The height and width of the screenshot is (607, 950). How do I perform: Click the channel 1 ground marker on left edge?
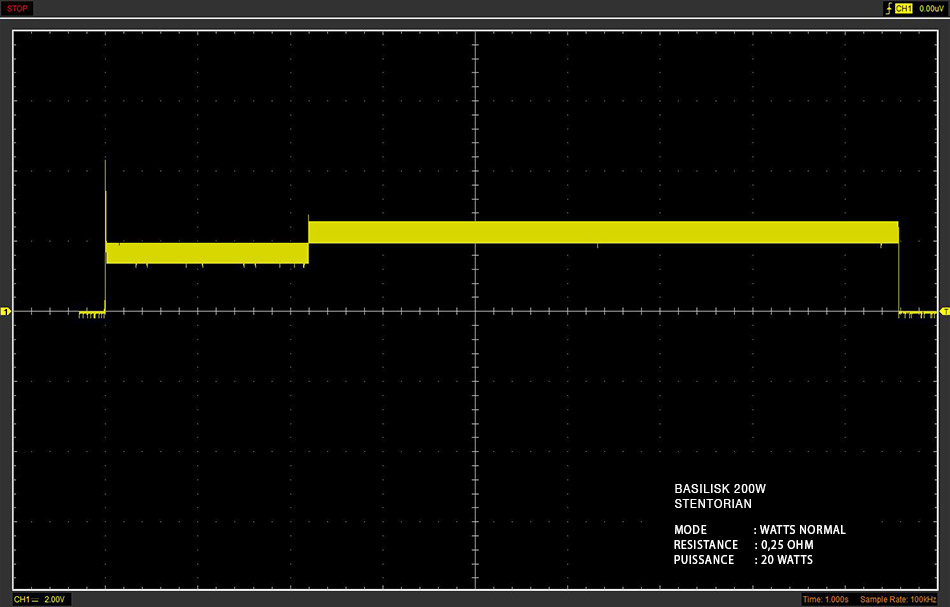point(5,311)
